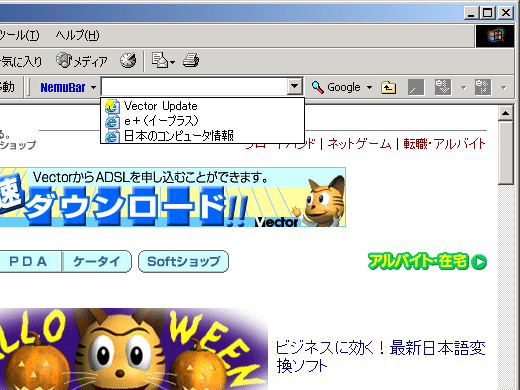Click the Print toolbar icon
The image size is (520, 390).
coord(191,61)
